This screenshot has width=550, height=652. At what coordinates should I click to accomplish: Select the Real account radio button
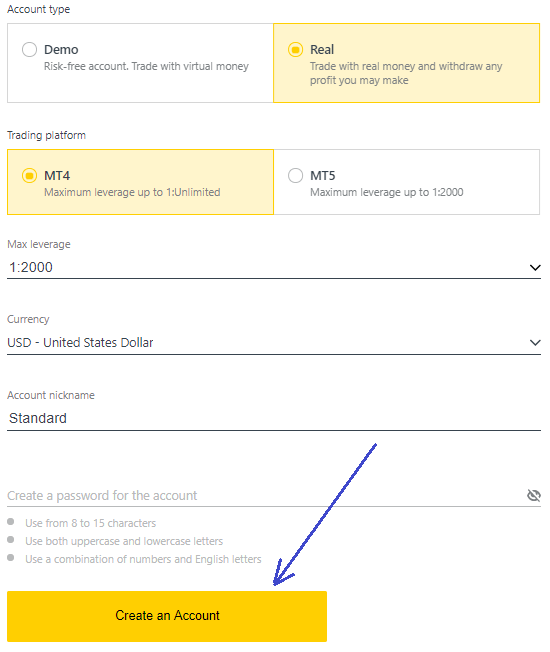(x=296, y=49)
